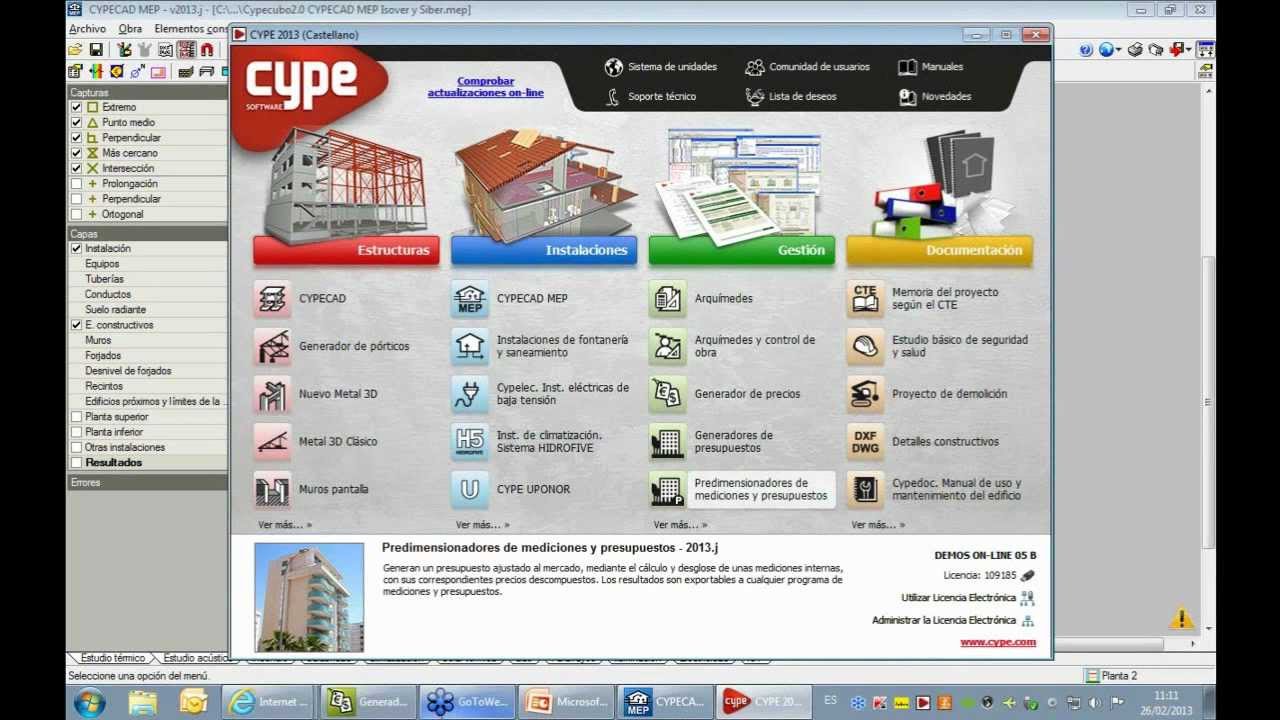Image resolution: width=1280 pixels, height=720 pixels.
Task: Expand Ver más under Estructuras
Action: point(285,525)
